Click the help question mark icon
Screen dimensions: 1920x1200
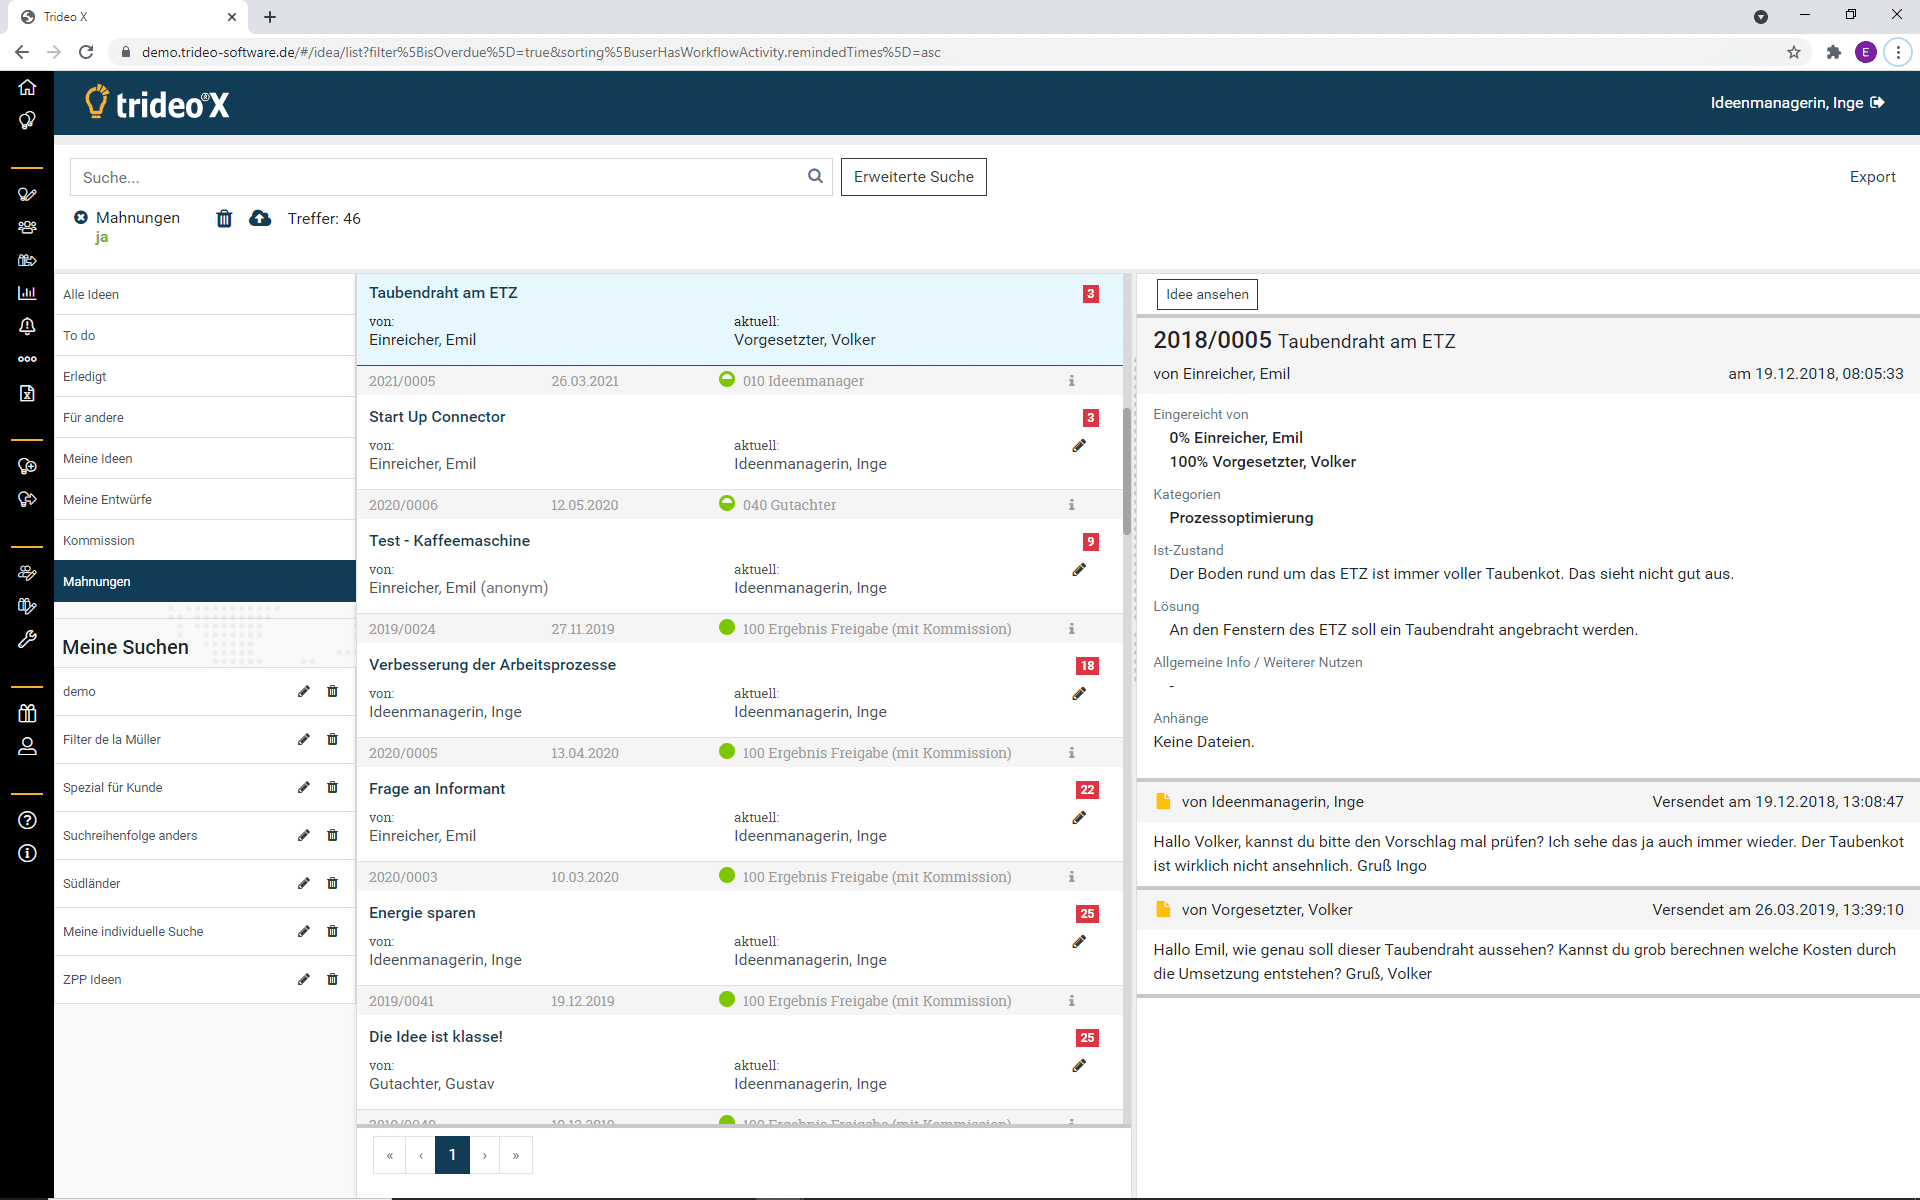(x=27, y=820)
